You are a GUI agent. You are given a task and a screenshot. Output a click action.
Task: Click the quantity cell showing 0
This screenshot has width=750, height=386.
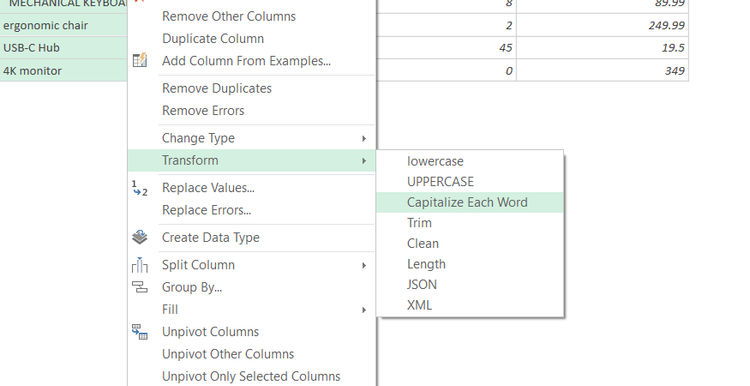point(446,71)
